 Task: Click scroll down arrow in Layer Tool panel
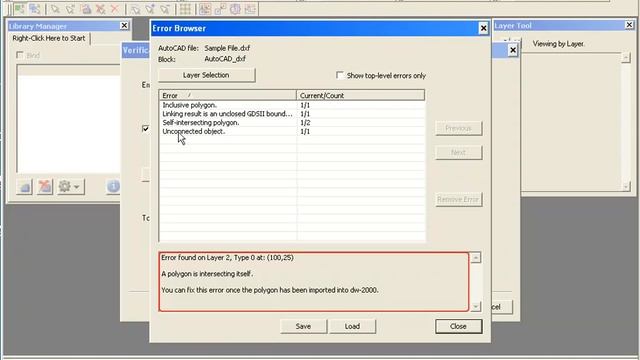(x=626, y=186)
